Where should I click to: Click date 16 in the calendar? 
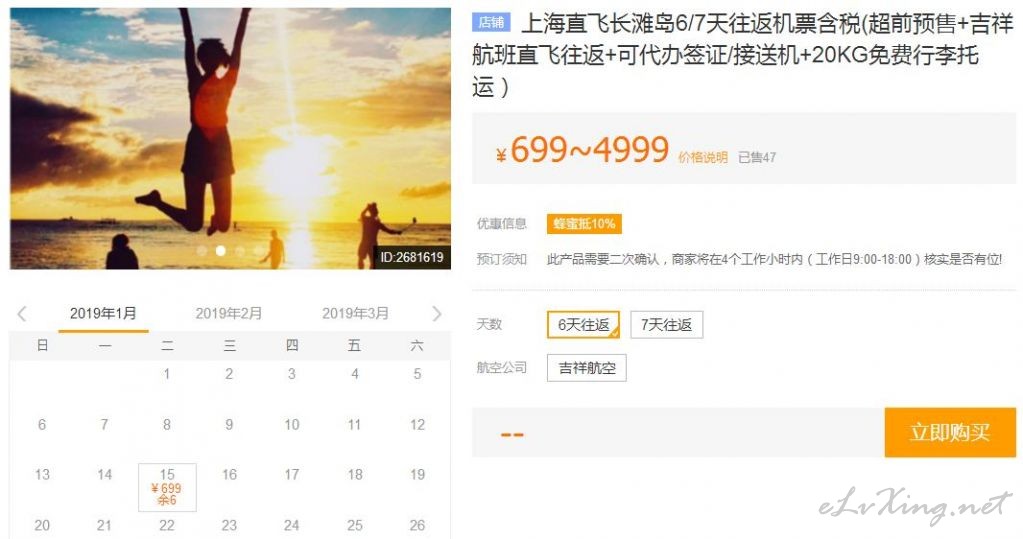(229, 474)
